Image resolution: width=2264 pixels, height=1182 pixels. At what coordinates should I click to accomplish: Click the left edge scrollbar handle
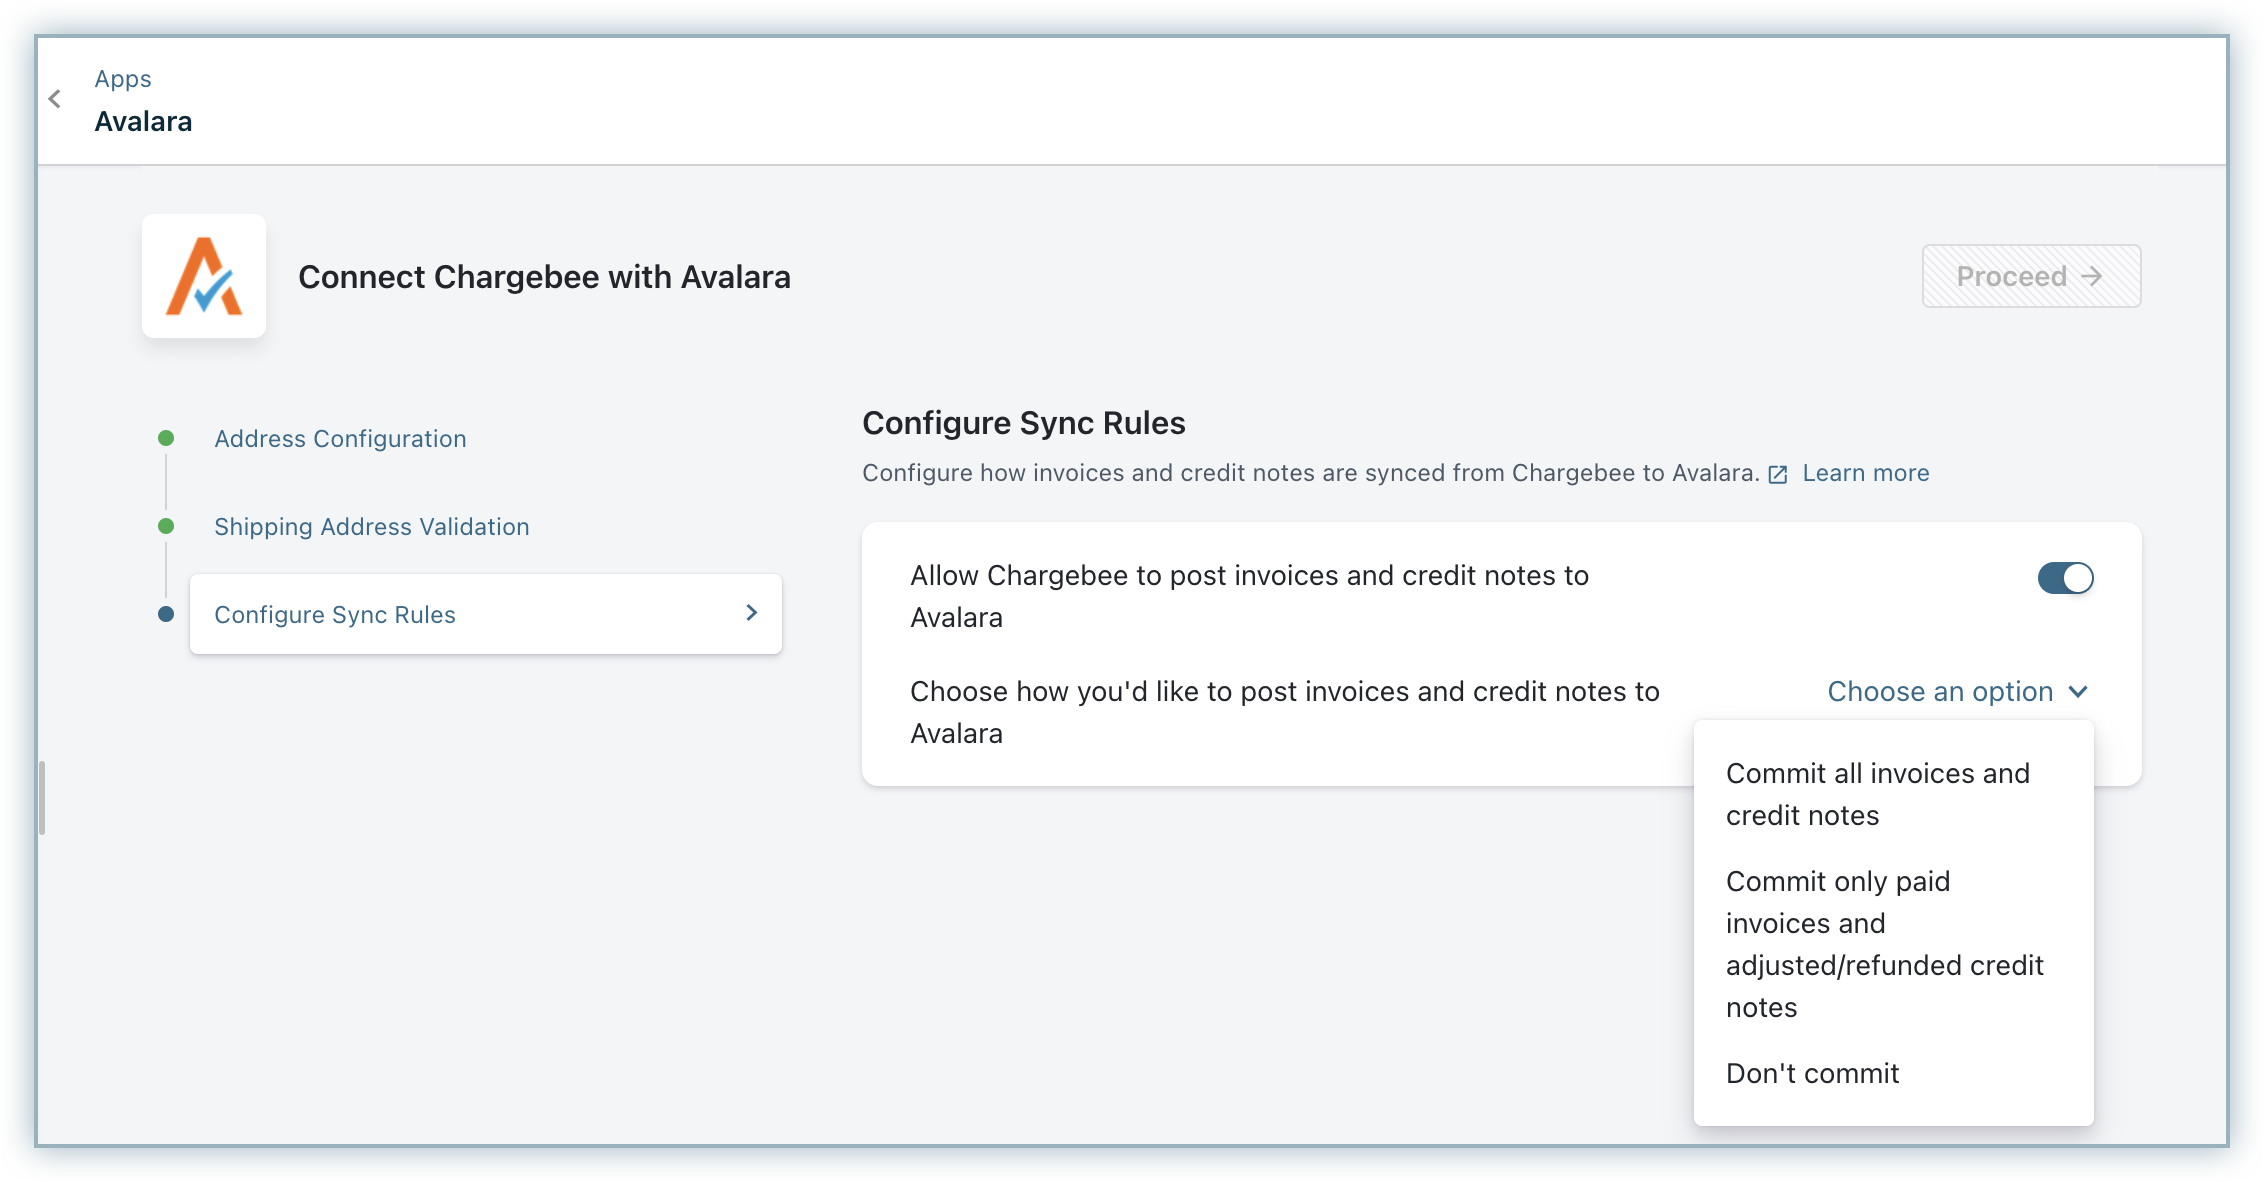click(42, 797)
